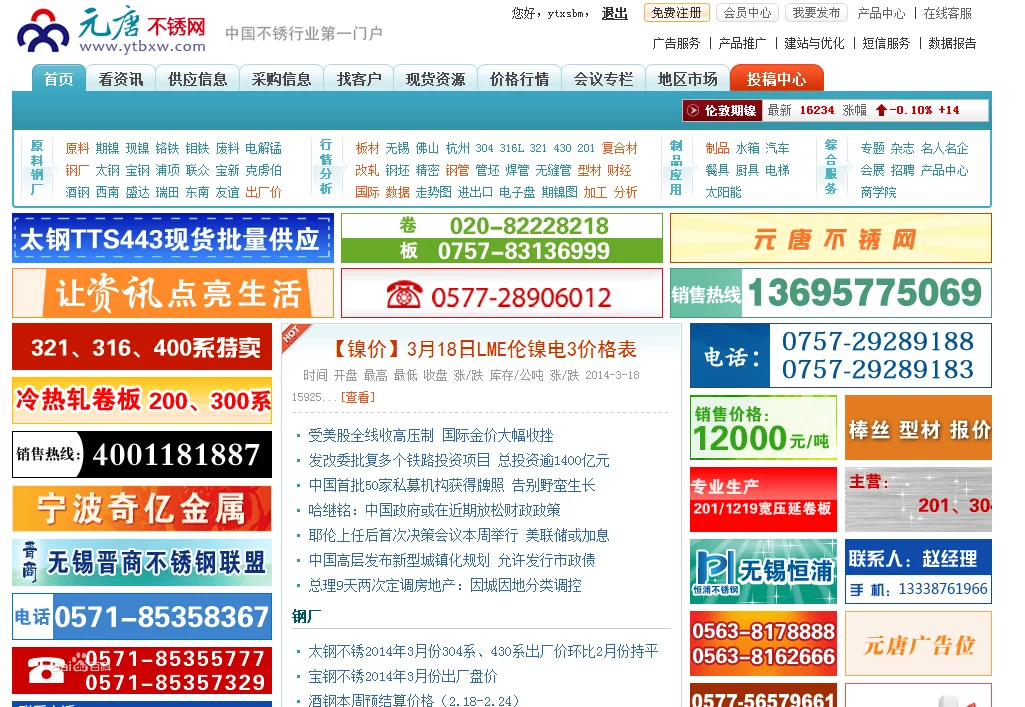Open the 元唐广告位 ad slot
Screen dimensions: 1025x707
pos(918,644)
